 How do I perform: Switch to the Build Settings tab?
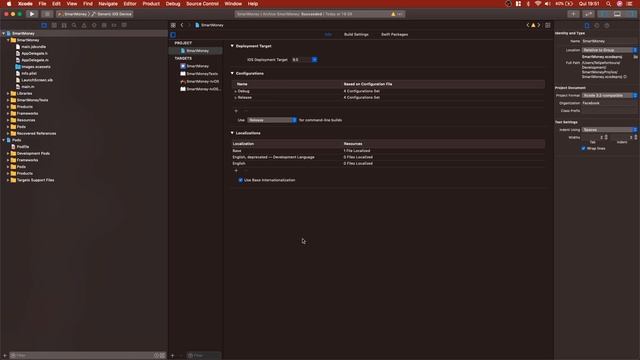pos(356,35)
